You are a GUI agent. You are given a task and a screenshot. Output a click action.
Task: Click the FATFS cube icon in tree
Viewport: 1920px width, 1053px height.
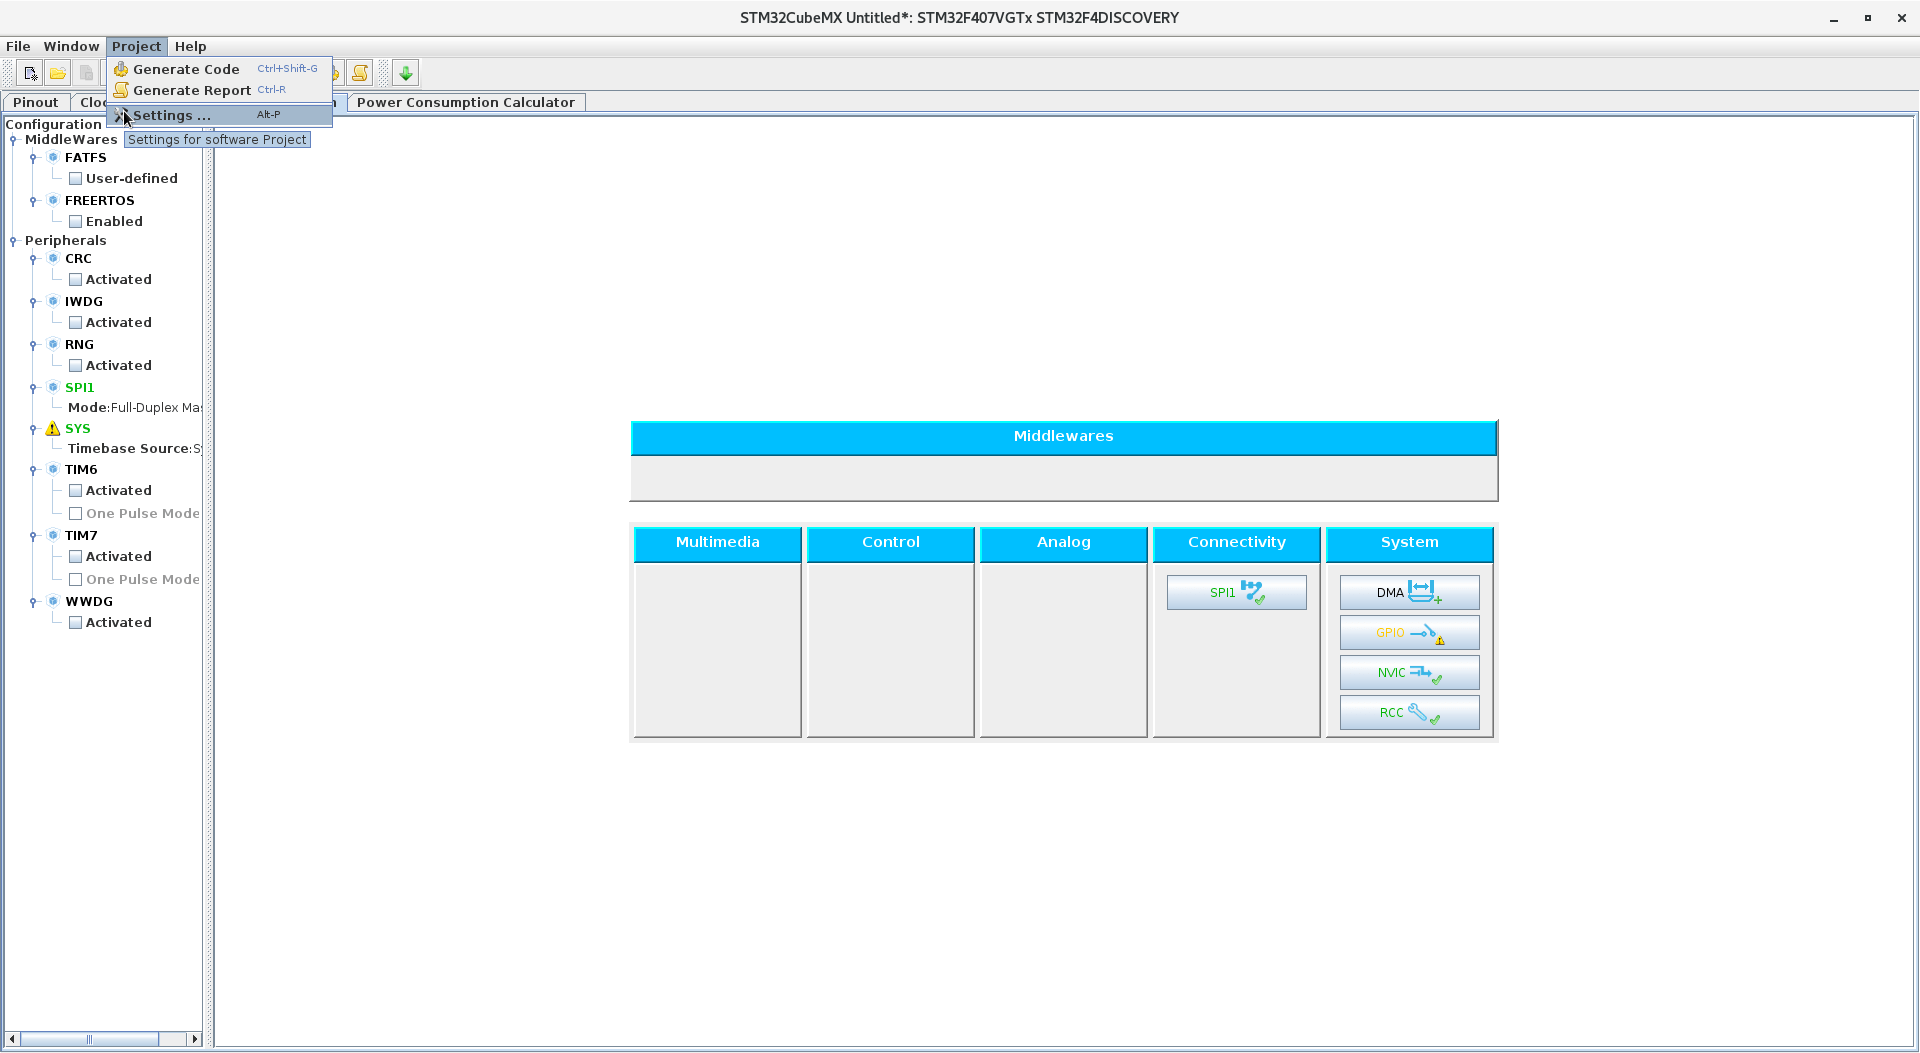[x=53, y=157]
